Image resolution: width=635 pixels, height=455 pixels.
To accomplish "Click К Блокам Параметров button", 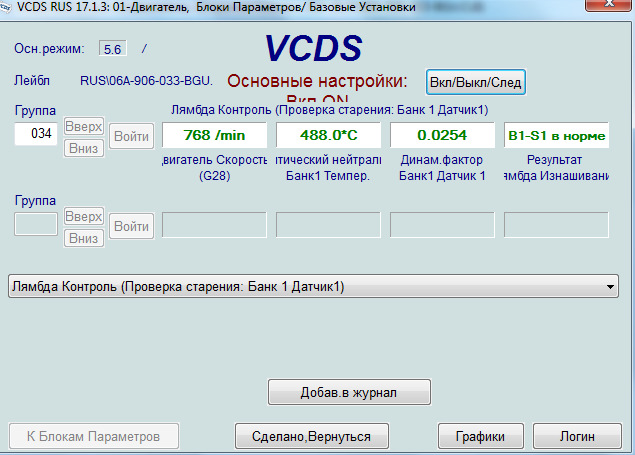I will click(94, 436).
